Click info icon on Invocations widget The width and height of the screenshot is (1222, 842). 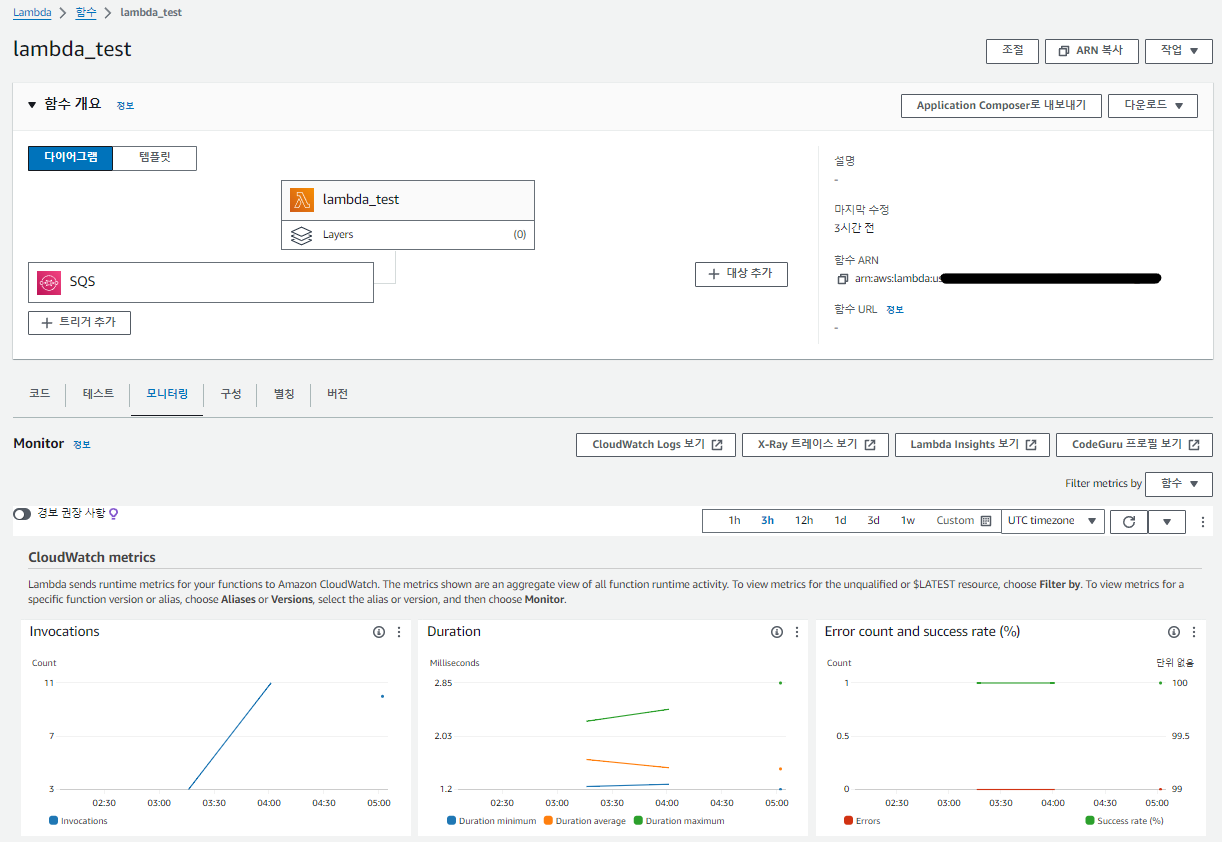(379, 632)
